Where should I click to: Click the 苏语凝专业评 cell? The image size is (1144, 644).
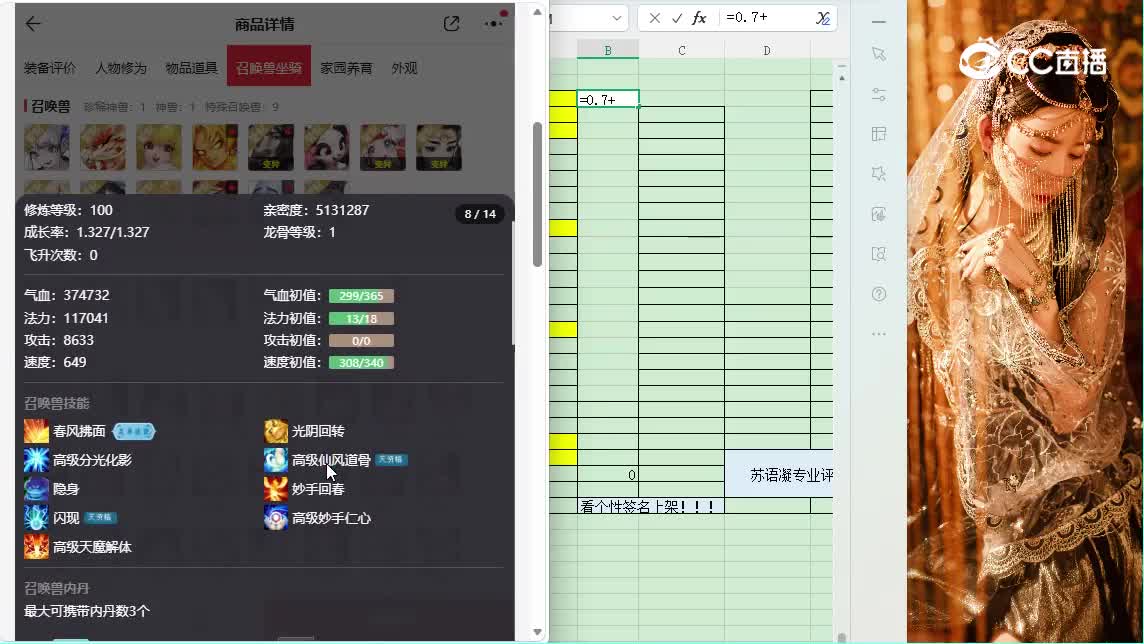click(779, 475)
